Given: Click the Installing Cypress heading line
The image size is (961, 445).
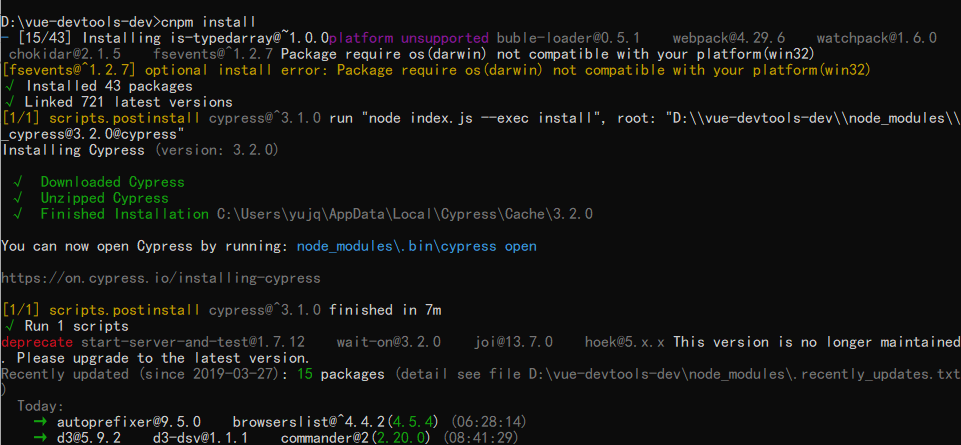Looking at the screenshot, I should (x=140, y=150).
